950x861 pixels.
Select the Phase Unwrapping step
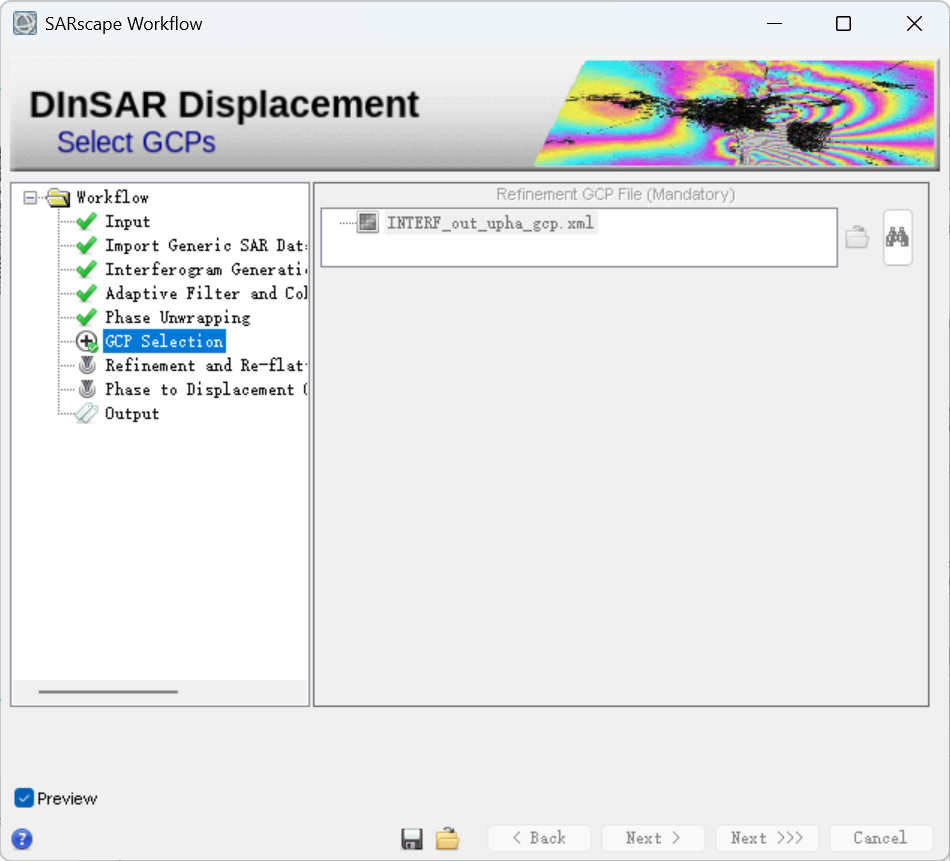[178, 317]
